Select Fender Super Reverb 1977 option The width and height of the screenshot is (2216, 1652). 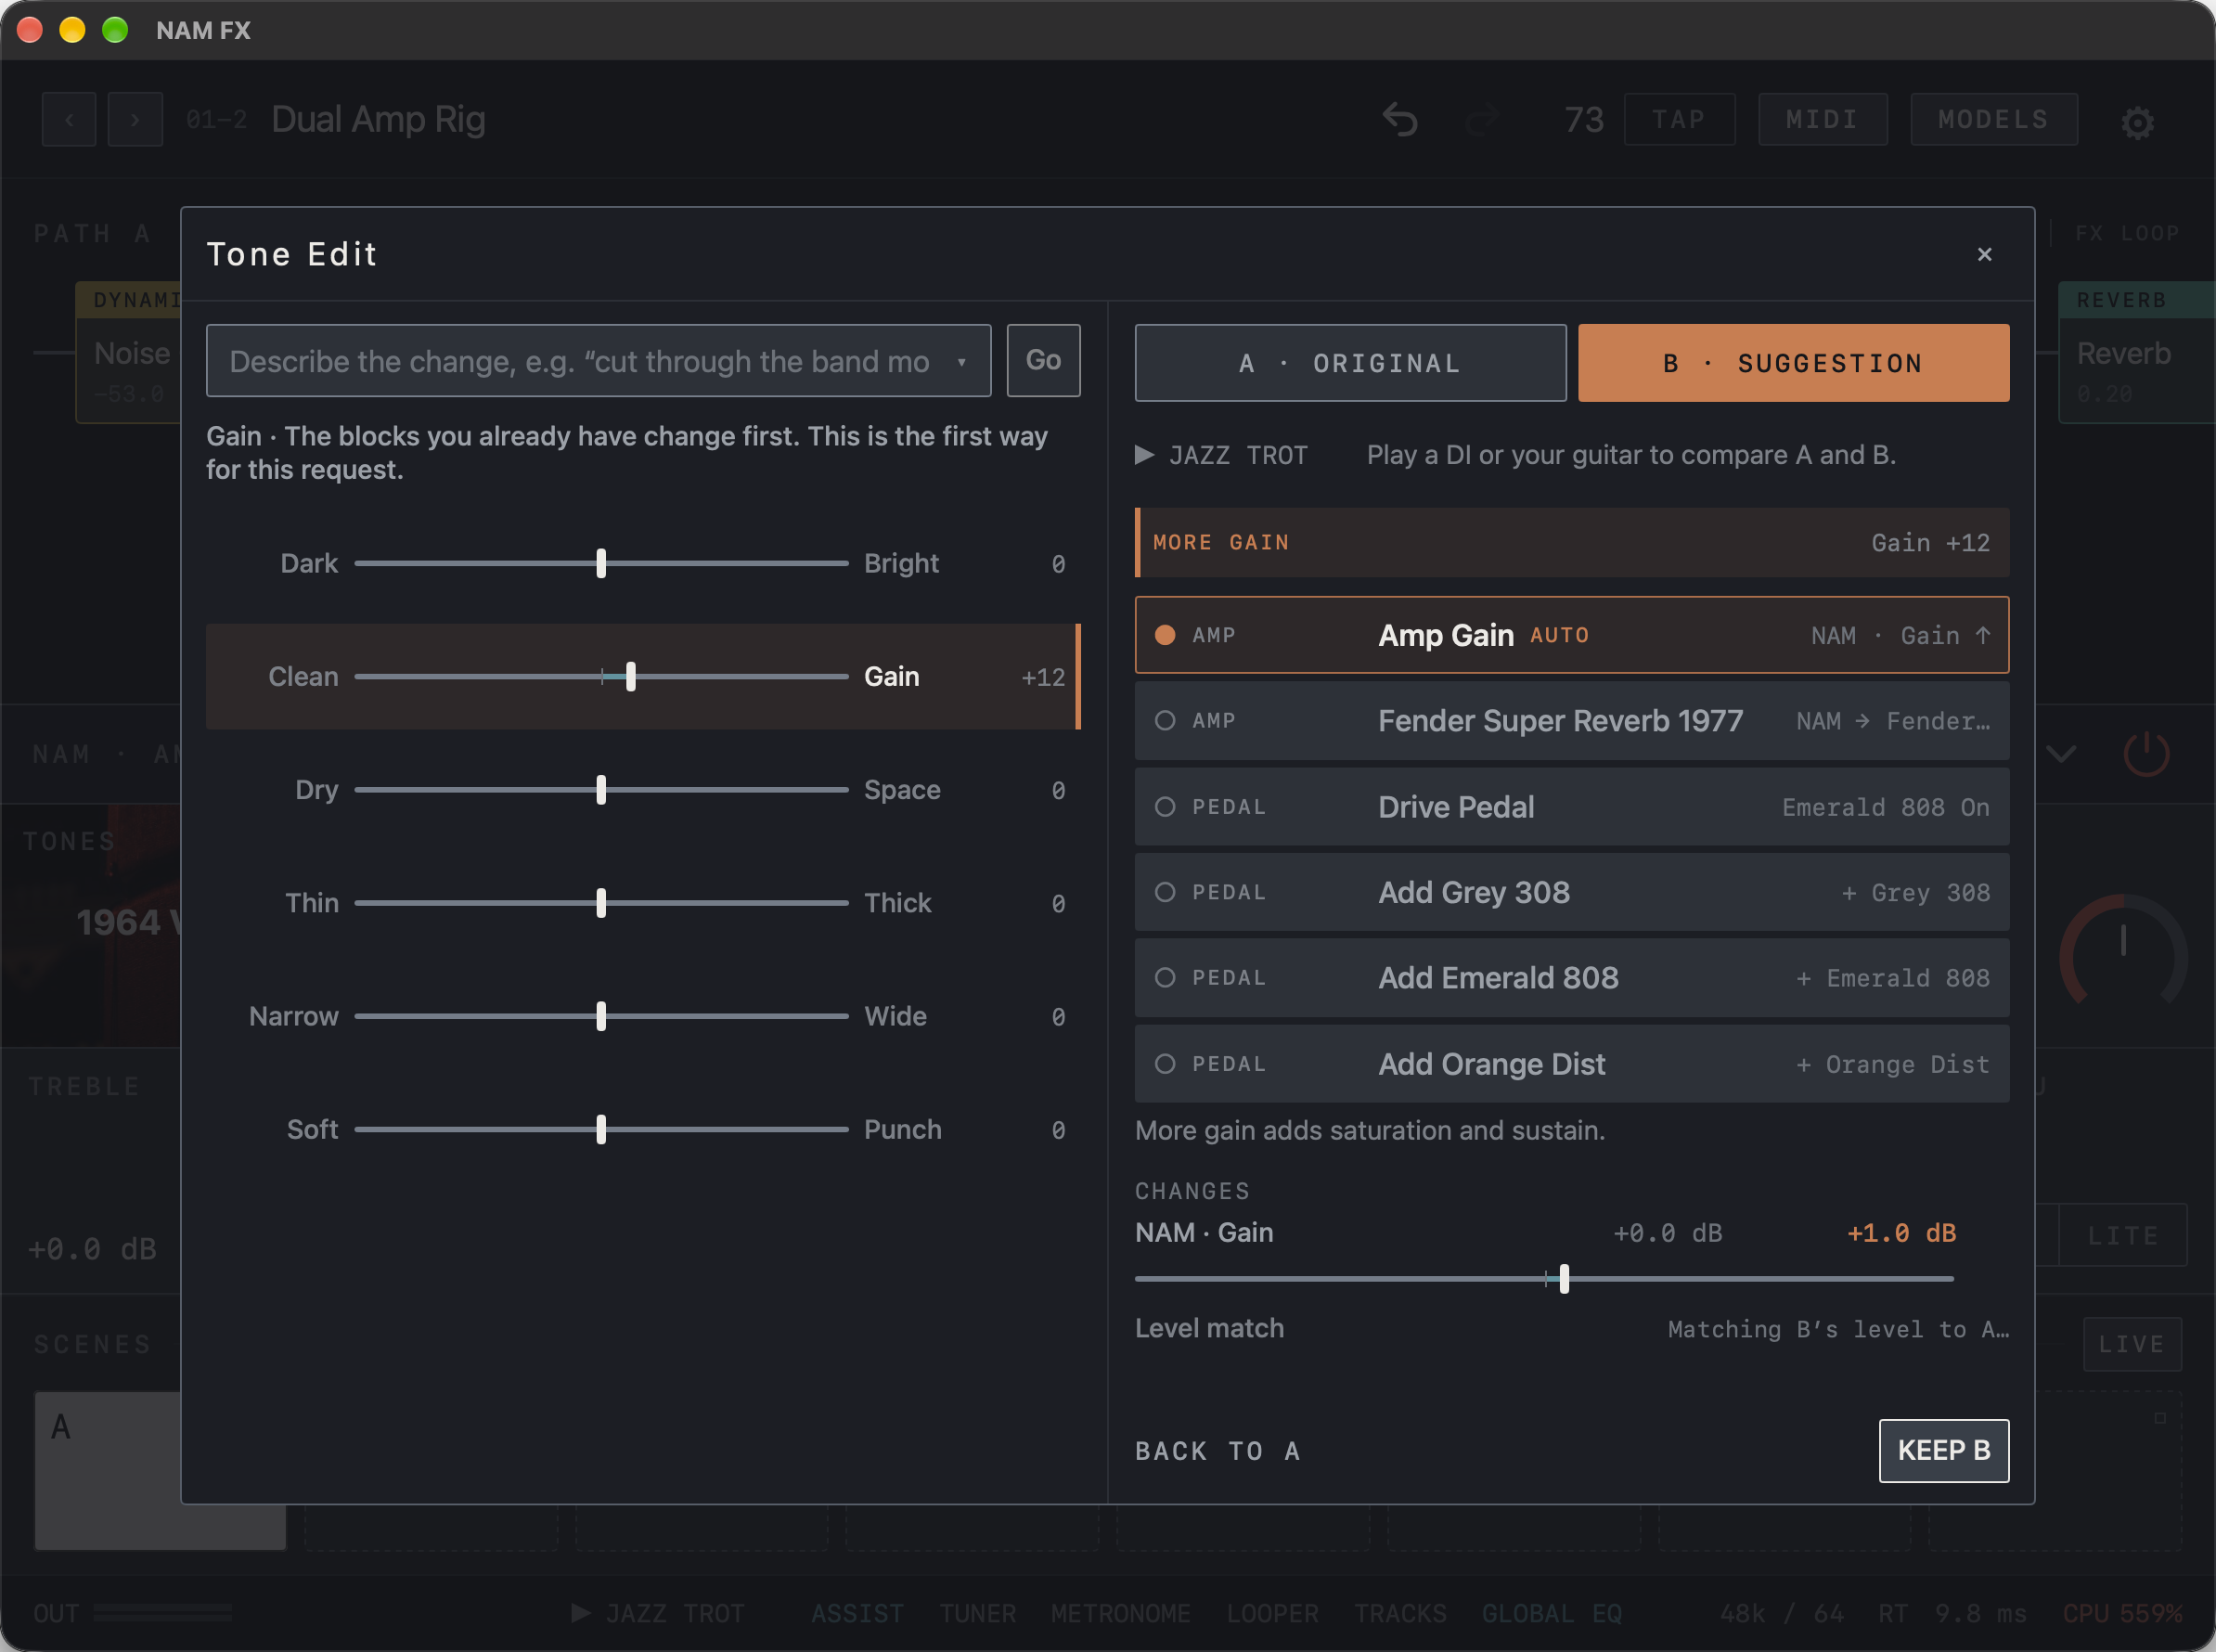[1572, 721]
